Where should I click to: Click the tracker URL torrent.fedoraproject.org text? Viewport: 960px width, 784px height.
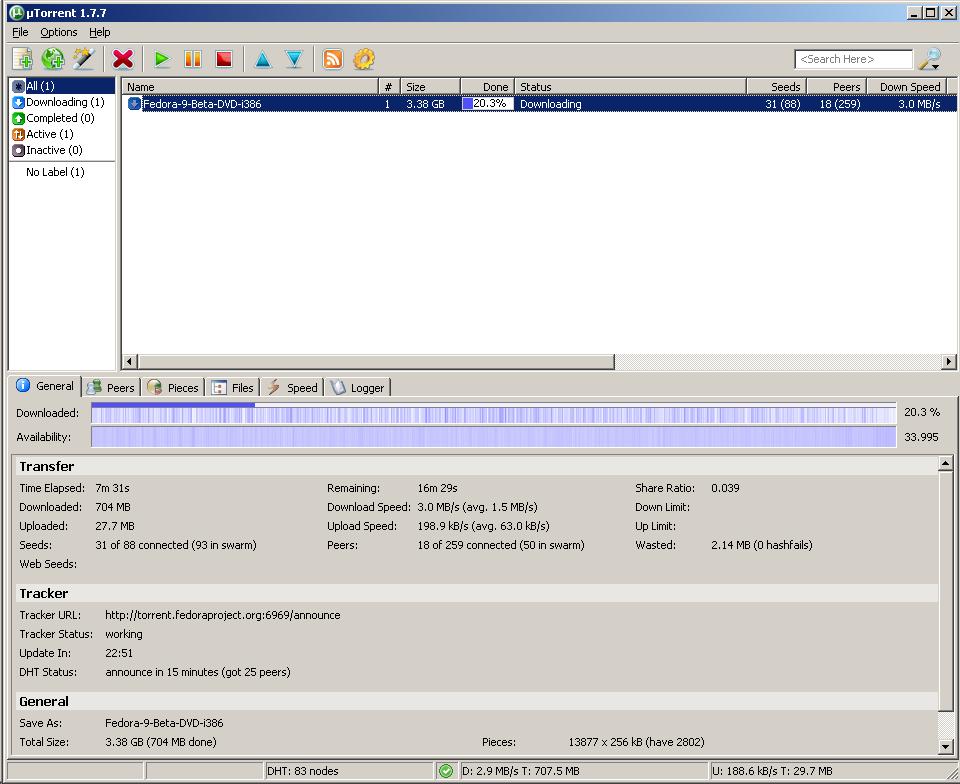point(223,615)
